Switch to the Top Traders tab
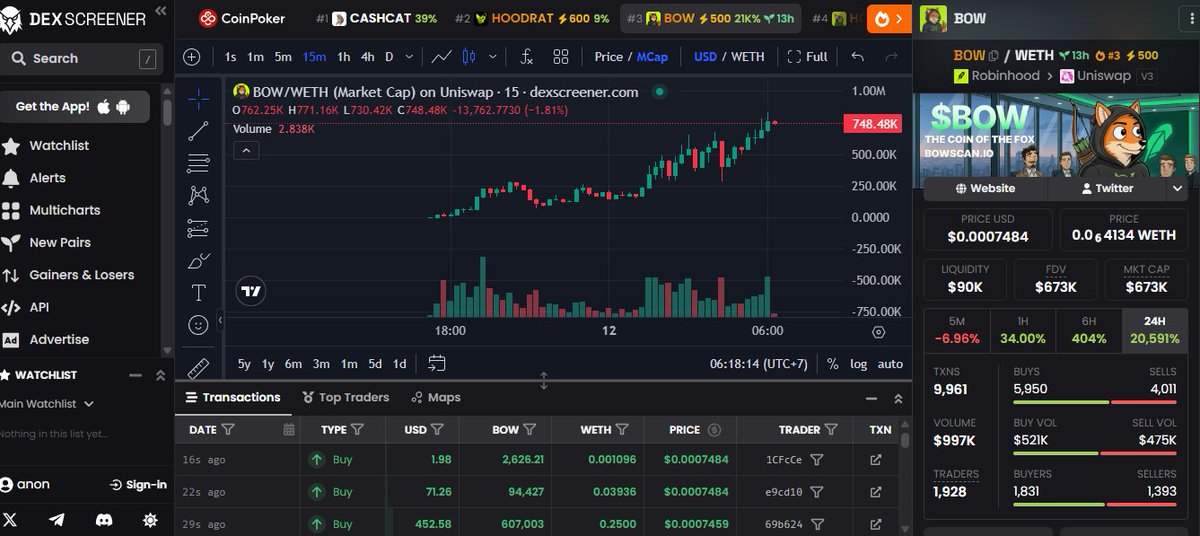 coord(346,397)
